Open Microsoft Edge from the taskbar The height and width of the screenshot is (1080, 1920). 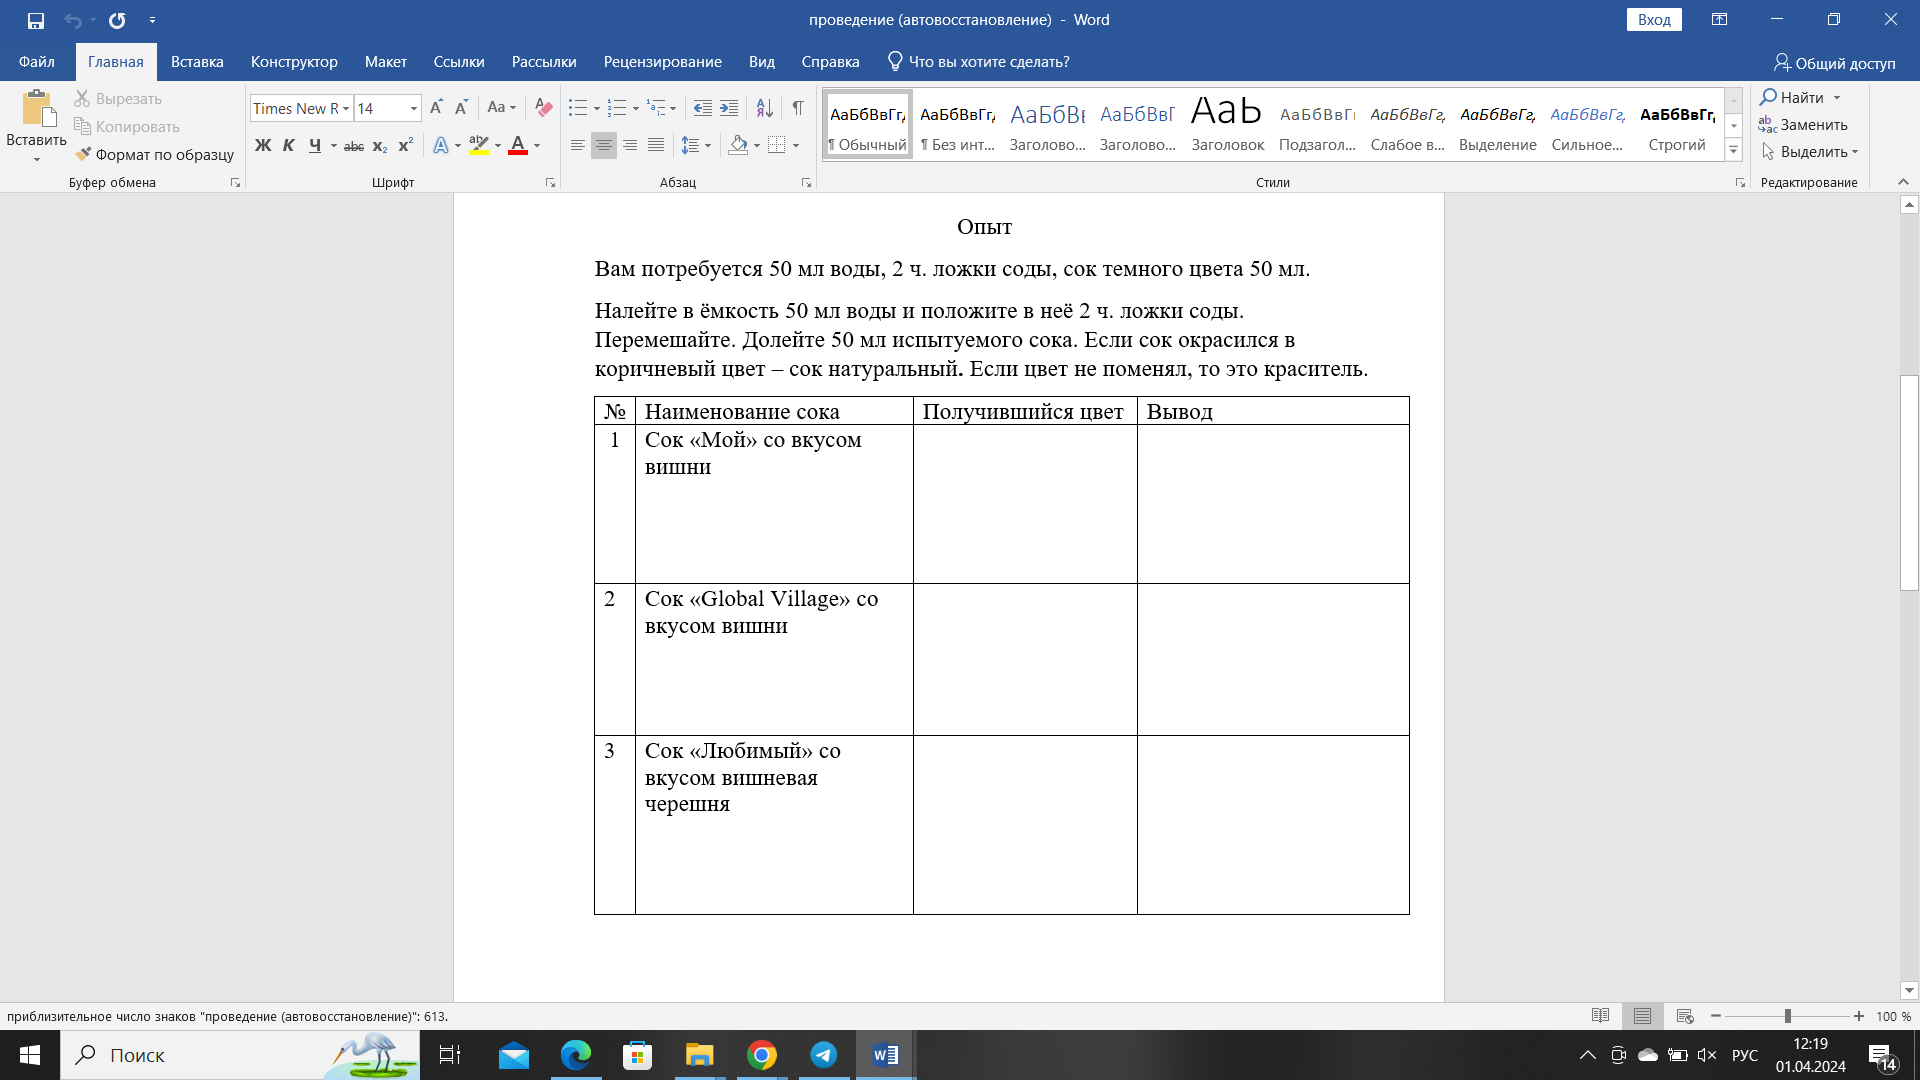pyautogui.click(x=575, y=1055)
